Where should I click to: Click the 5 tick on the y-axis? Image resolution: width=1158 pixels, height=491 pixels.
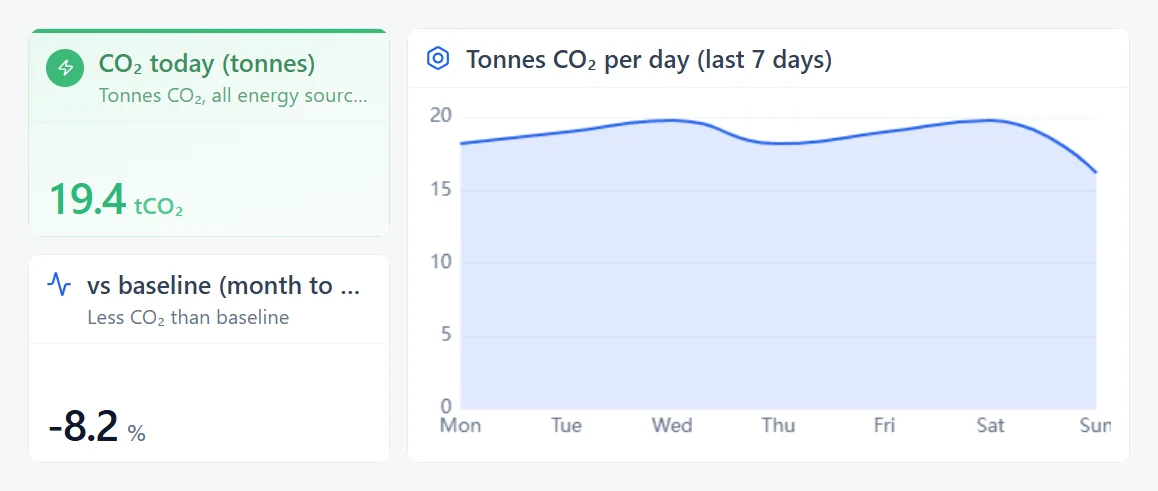[x=445, y=335]
